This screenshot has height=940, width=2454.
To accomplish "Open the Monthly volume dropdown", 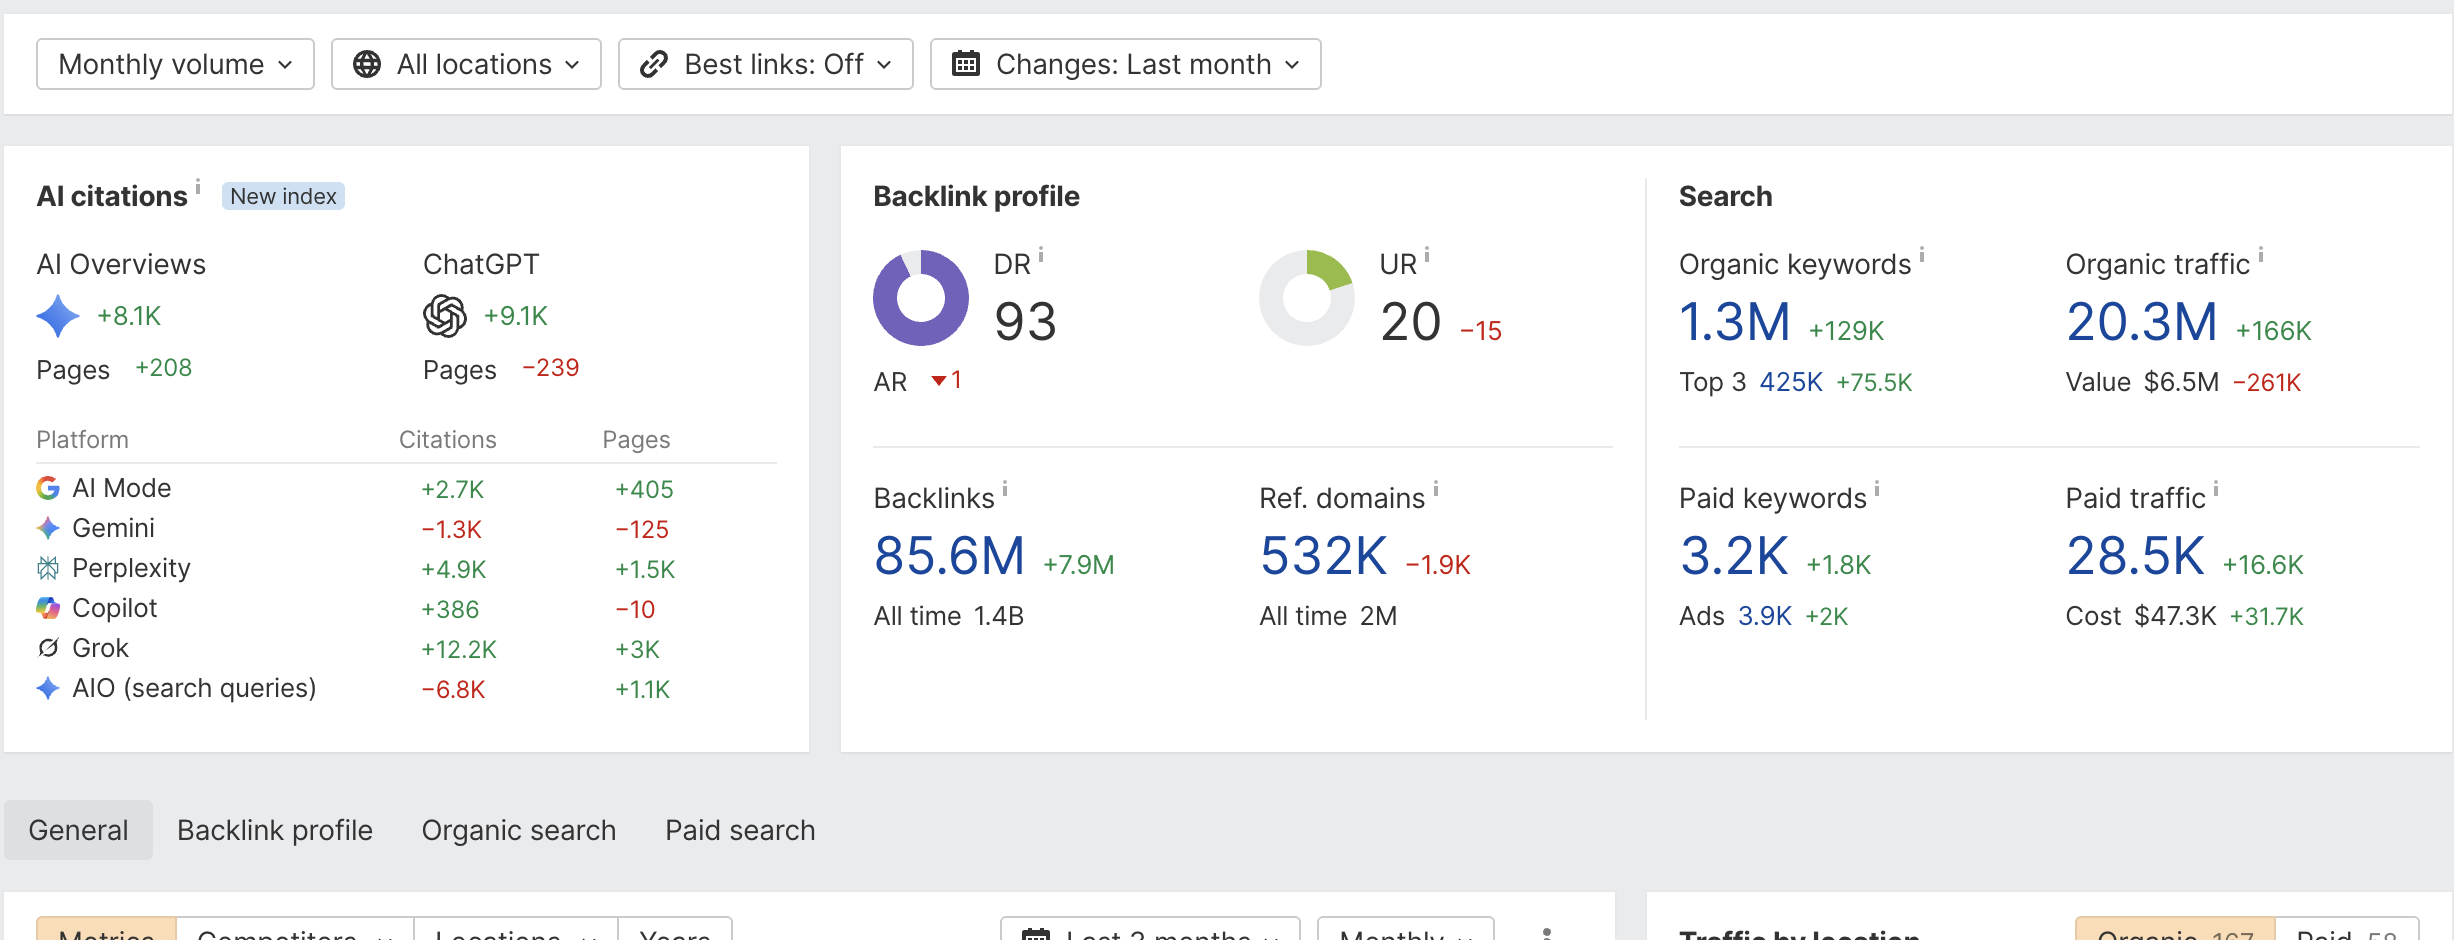I will point(176,64).
